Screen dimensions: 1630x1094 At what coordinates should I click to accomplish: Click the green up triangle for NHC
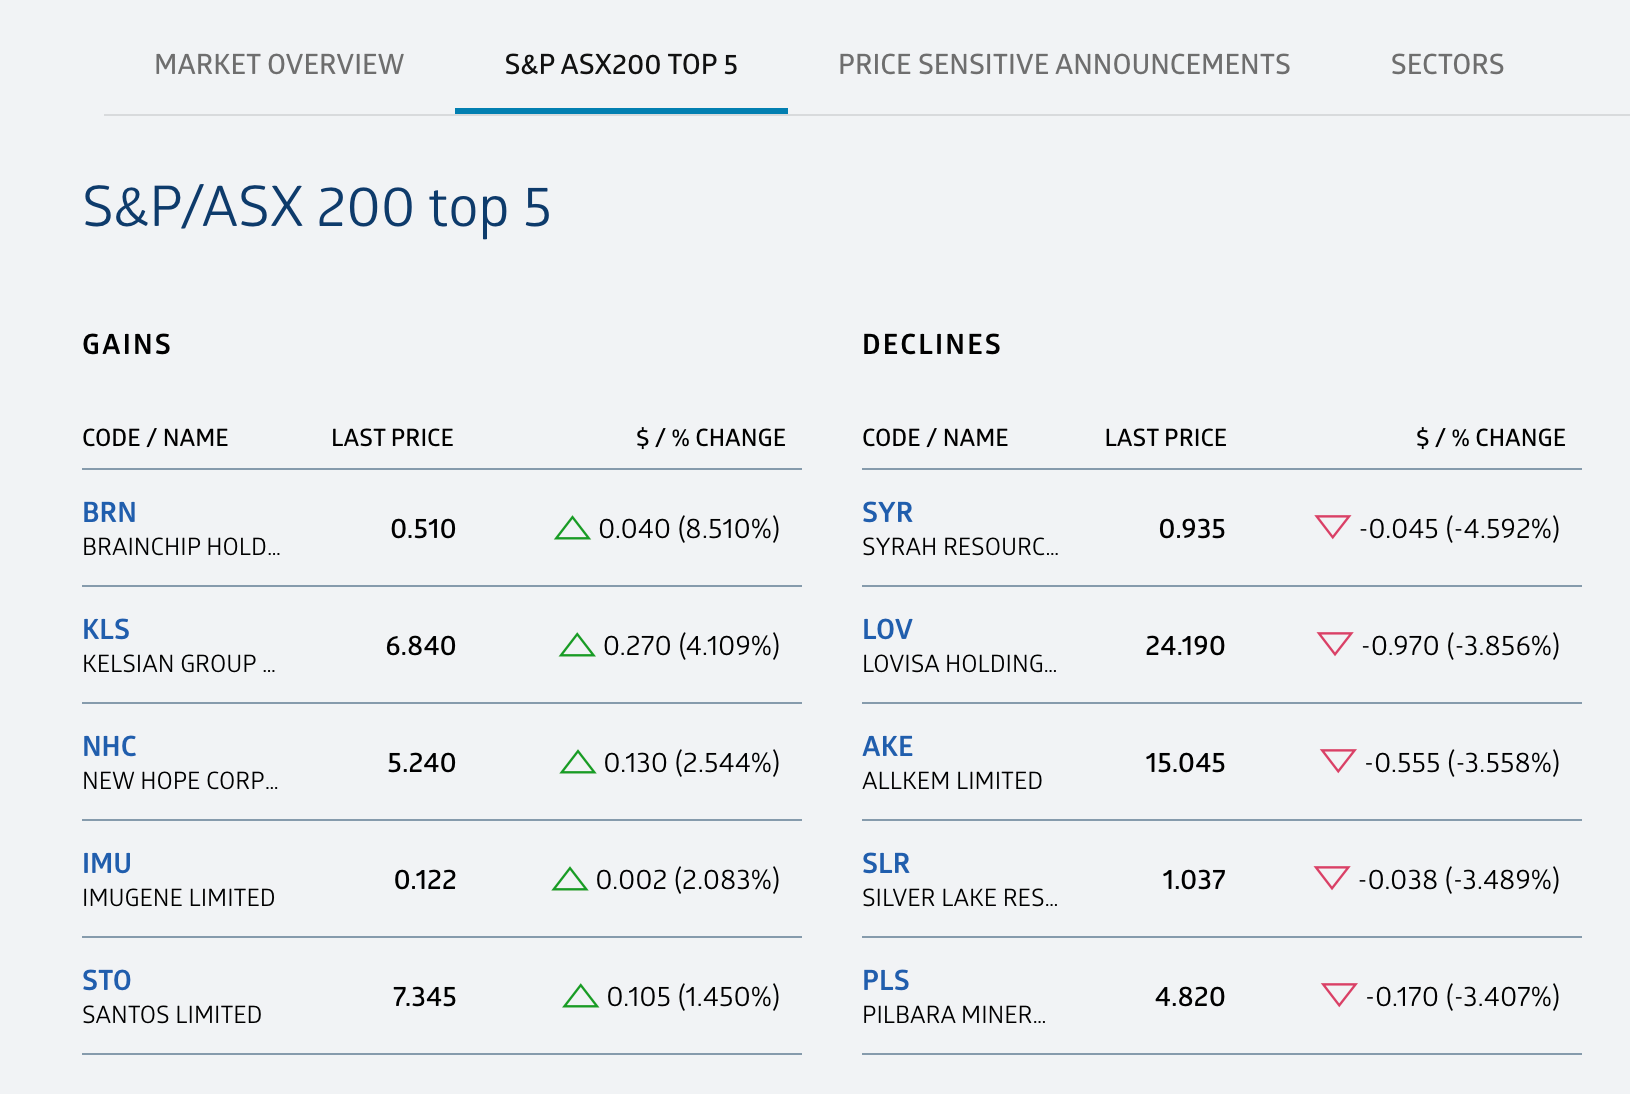[x=578, y=762]
